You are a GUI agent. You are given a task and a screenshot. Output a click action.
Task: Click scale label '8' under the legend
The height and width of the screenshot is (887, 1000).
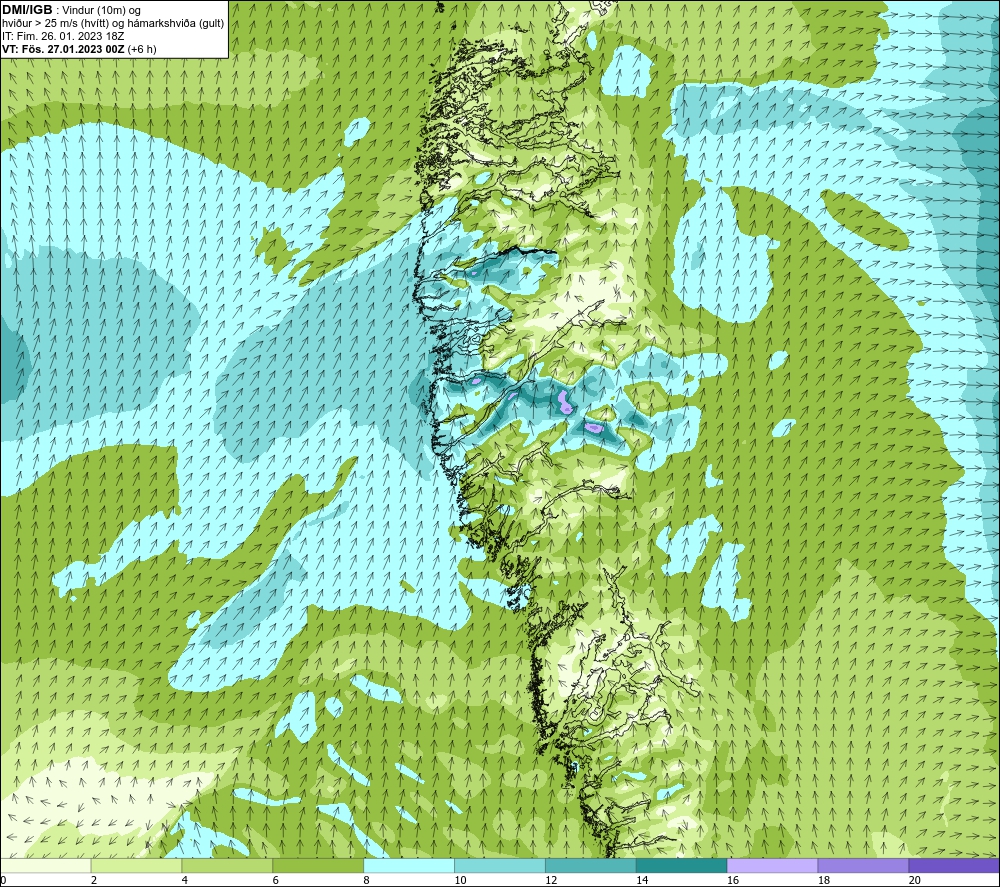(367, 881)
